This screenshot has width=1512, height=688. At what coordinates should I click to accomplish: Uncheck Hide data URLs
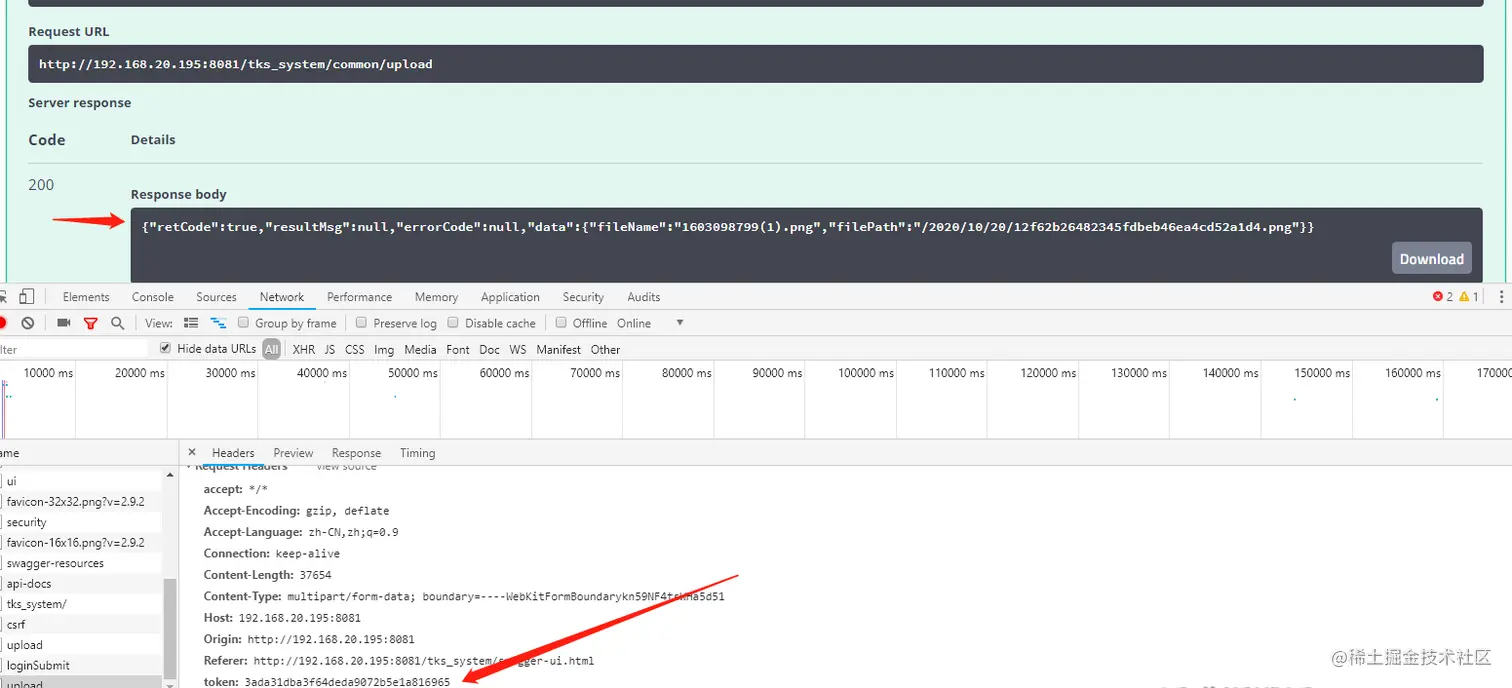pos(166,349)
